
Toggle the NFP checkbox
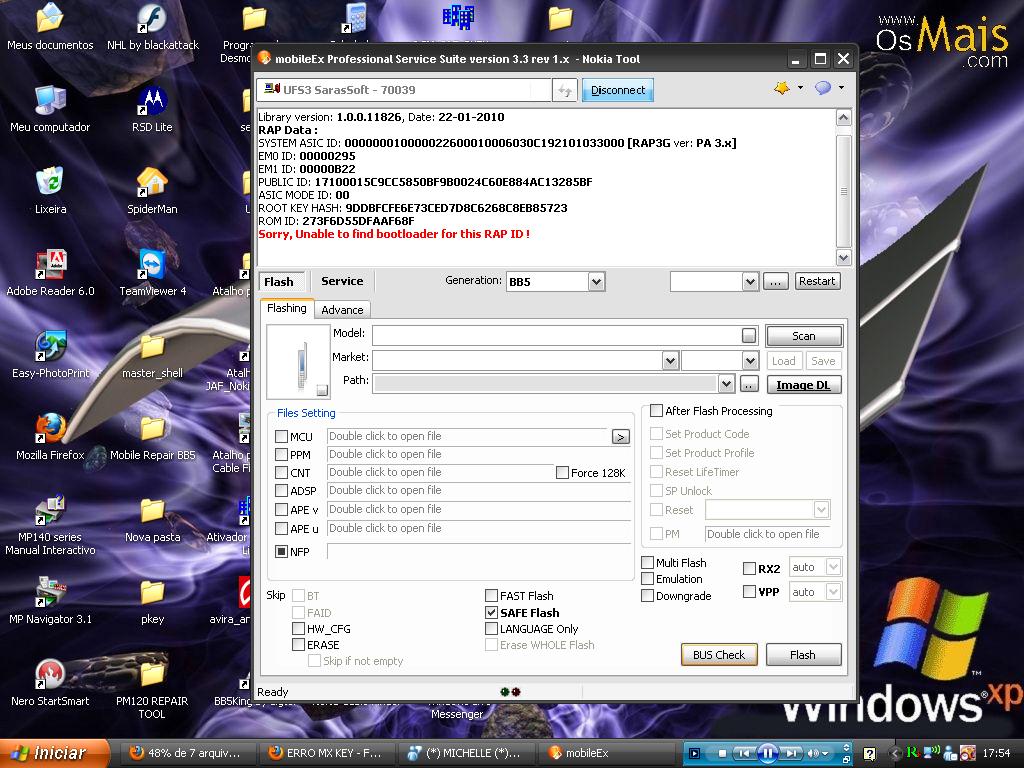(x=281, y=552)
